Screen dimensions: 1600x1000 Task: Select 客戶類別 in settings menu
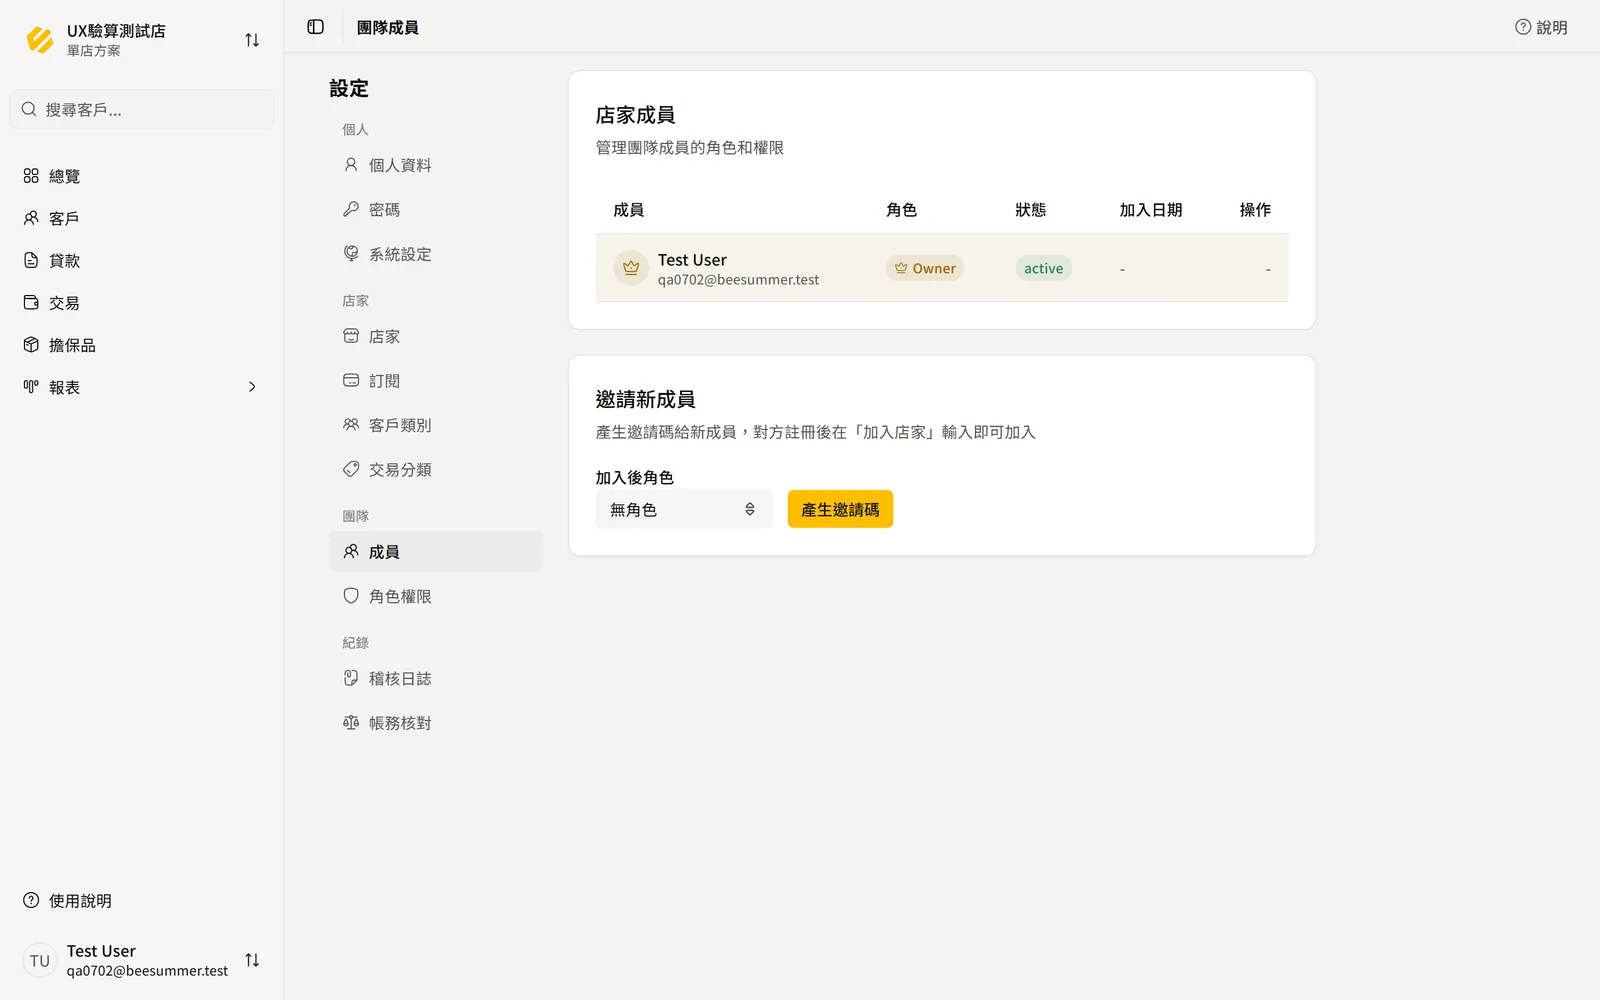click(436, 425)
